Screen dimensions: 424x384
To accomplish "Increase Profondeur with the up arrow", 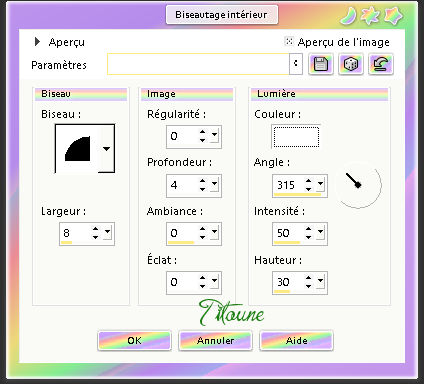I will [x=203, y=181].
